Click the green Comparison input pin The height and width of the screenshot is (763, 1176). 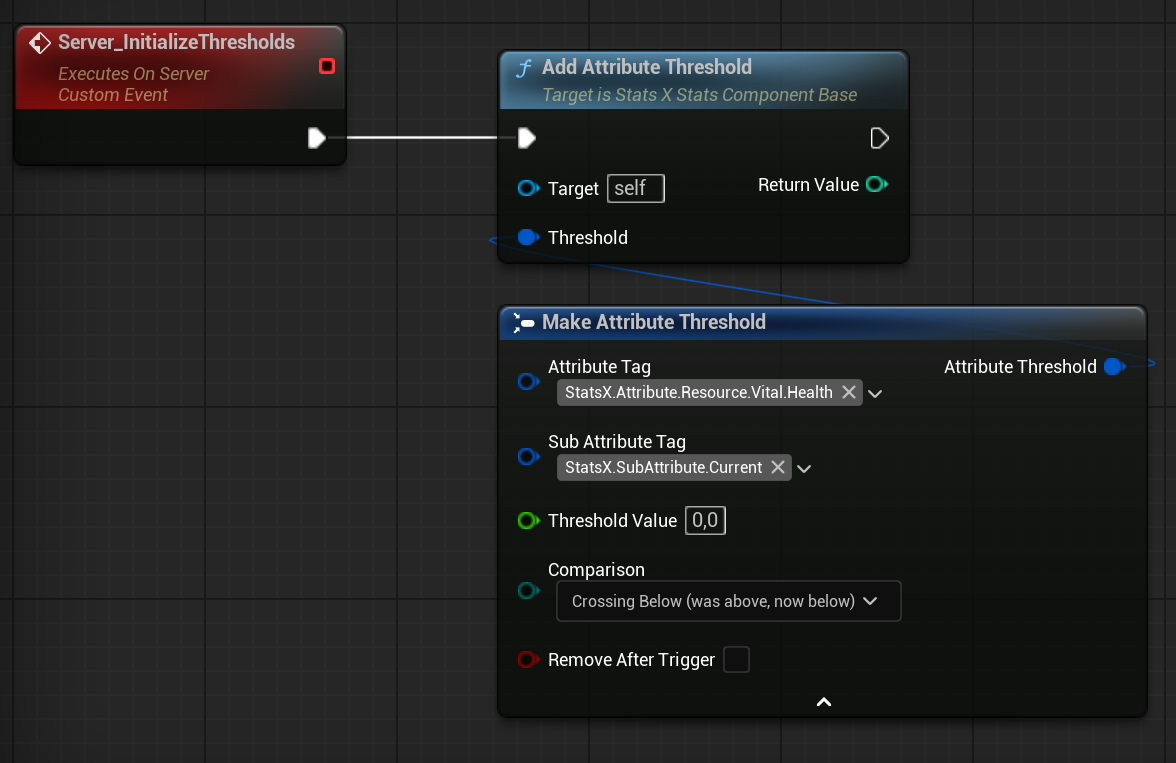528,590
